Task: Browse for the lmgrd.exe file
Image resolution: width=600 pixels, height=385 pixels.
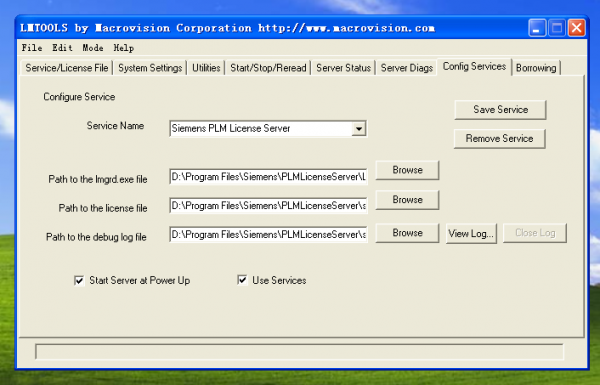Action: tap(407, 170)
